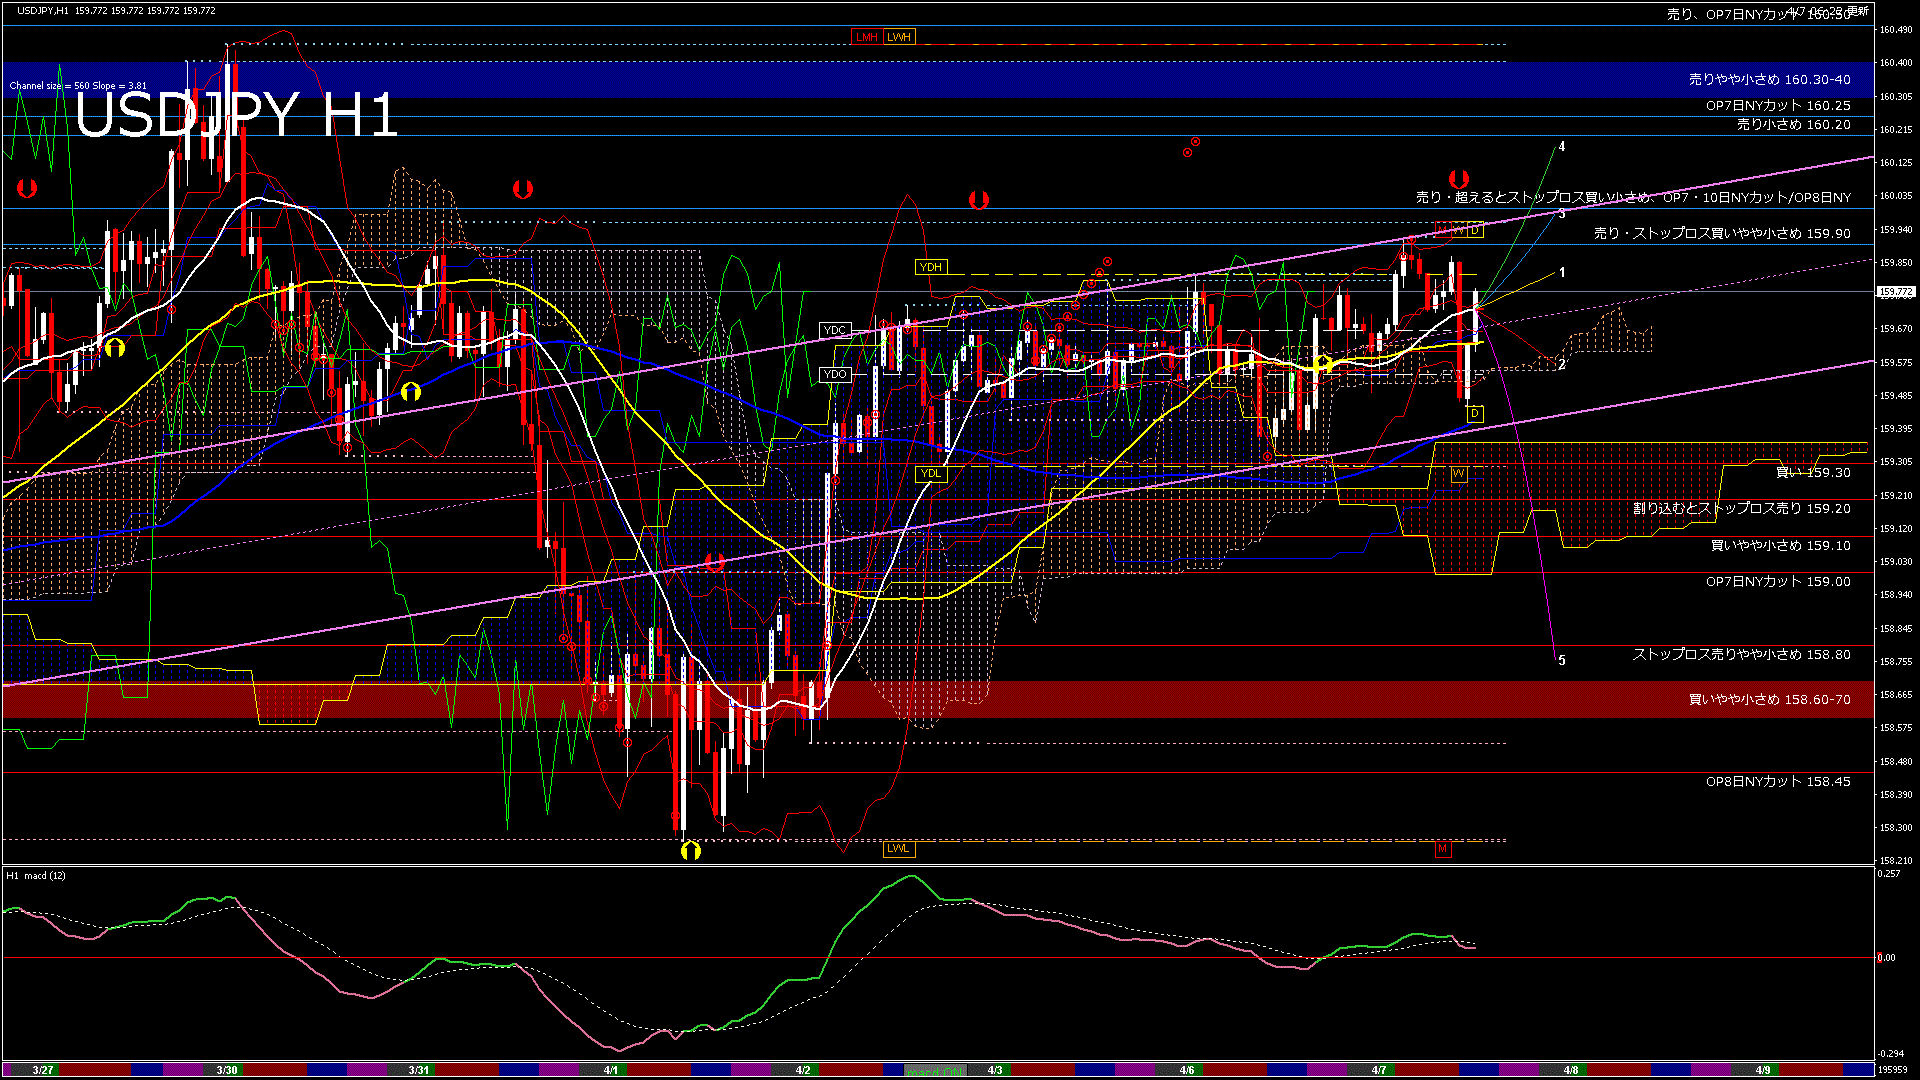The height and width of the screenshot is (1080, 1920).
Task: Click the yellow D marker under latest candle
Action: coord(1474,413)
